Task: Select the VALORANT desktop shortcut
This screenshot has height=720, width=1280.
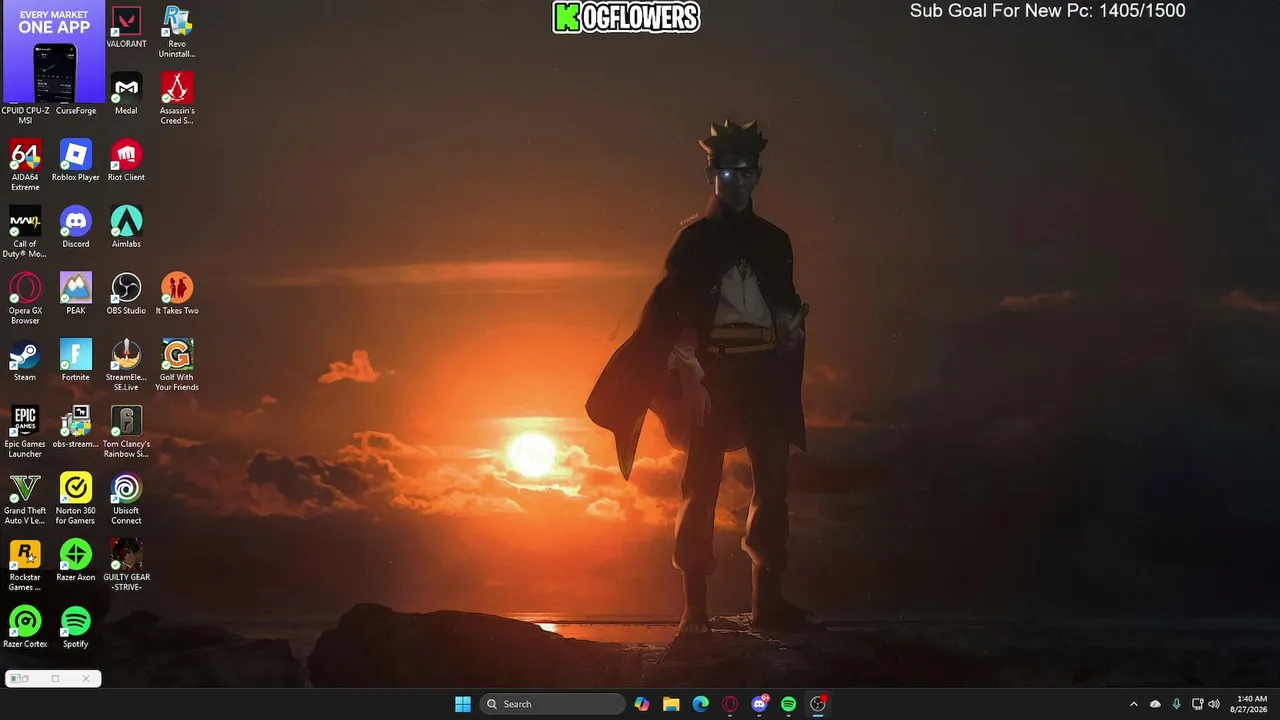Action: (x=126, y=28)
